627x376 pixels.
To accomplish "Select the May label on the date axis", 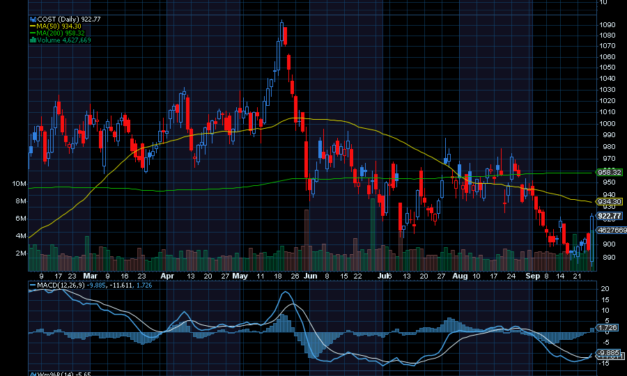I will click(240, 276).
